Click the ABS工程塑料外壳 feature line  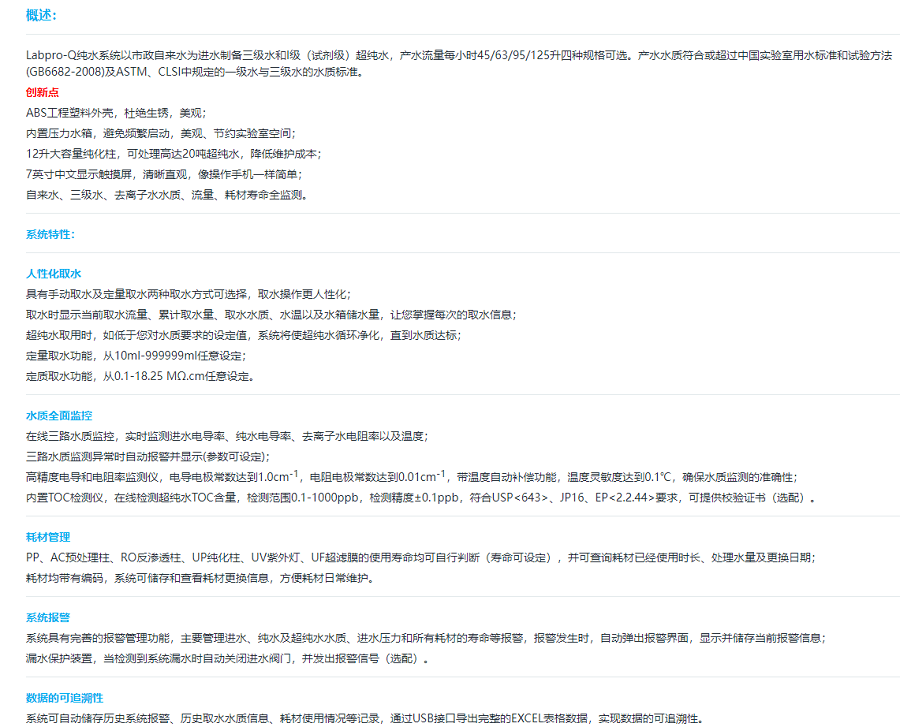pos(116,113)
